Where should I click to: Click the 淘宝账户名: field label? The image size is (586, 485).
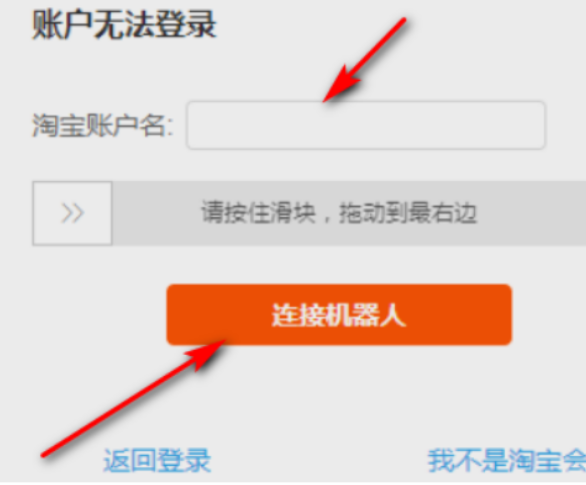point(102,125)
